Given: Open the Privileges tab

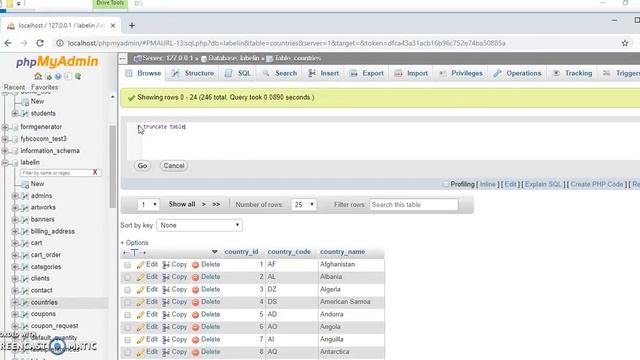Looking at the screenshot, I should (x=461, y=73).
